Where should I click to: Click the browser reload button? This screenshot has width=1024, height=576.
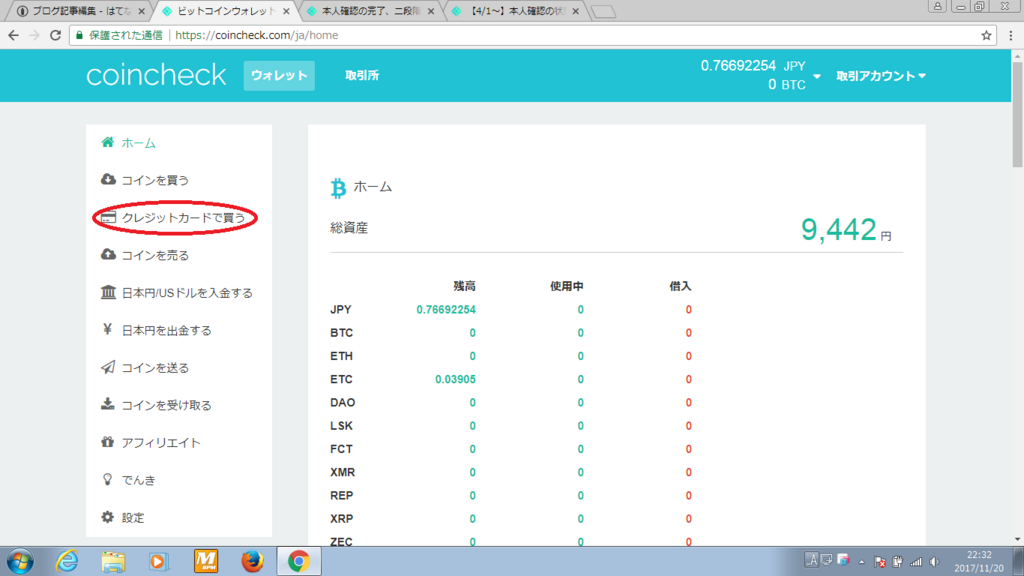(x=56, y=35)
